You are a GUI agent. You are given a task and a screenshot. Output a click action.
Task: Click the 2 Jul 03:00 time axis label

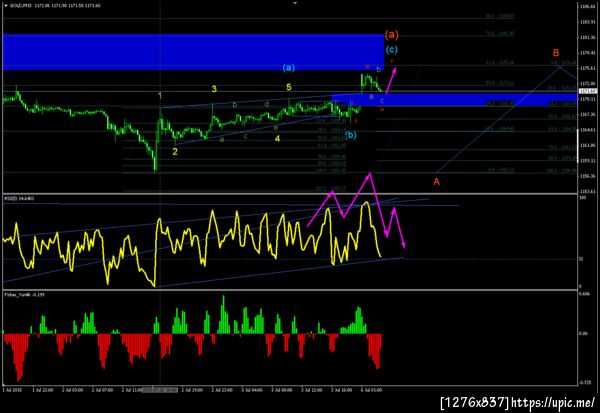(73, 390)
